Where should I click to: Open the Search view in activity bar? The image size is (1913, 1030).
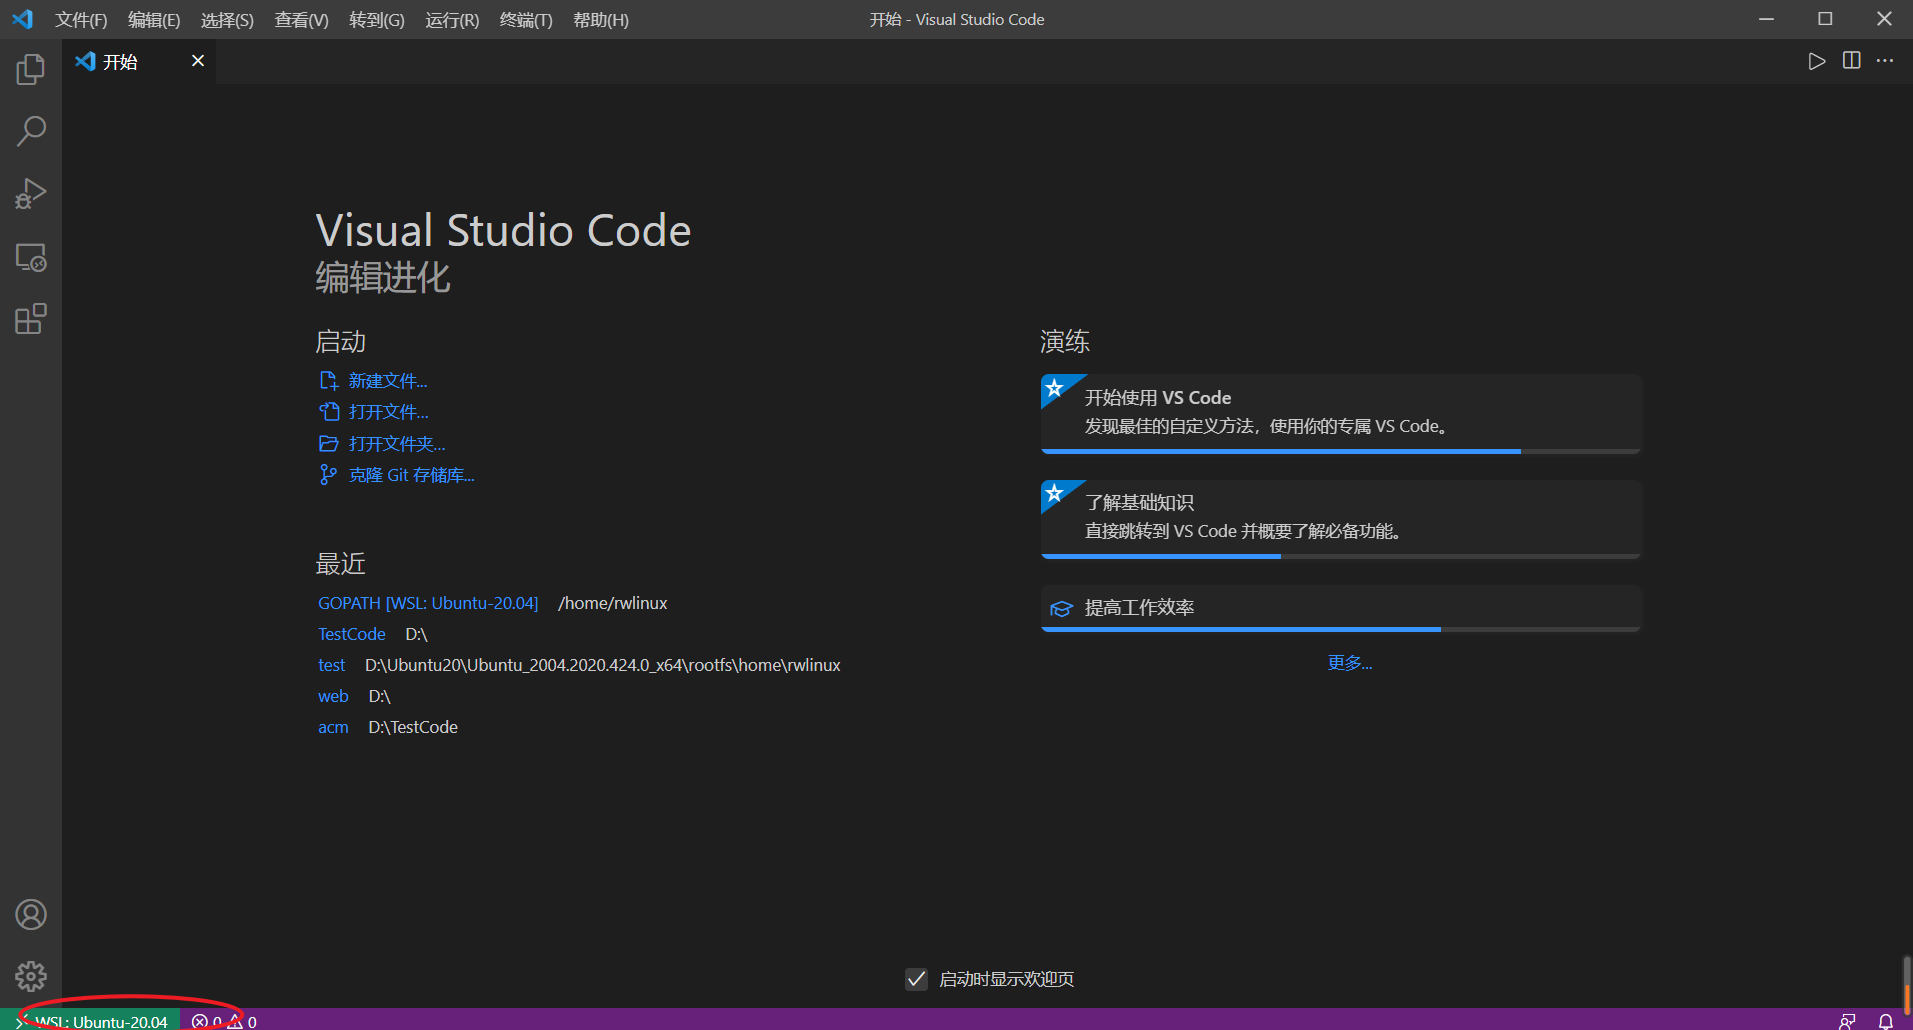coord(31,131)
